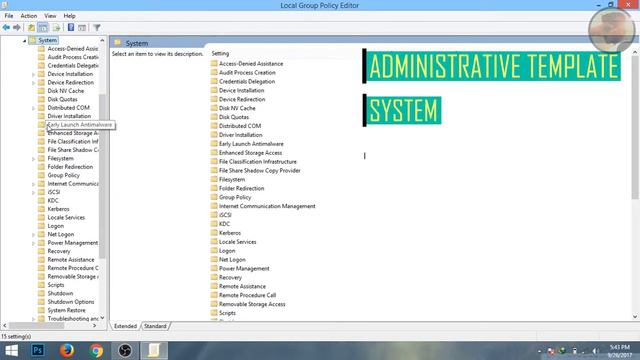Expand the Filesystem tree node
This screenshot has height=360, width=640.
pos(33,159)
